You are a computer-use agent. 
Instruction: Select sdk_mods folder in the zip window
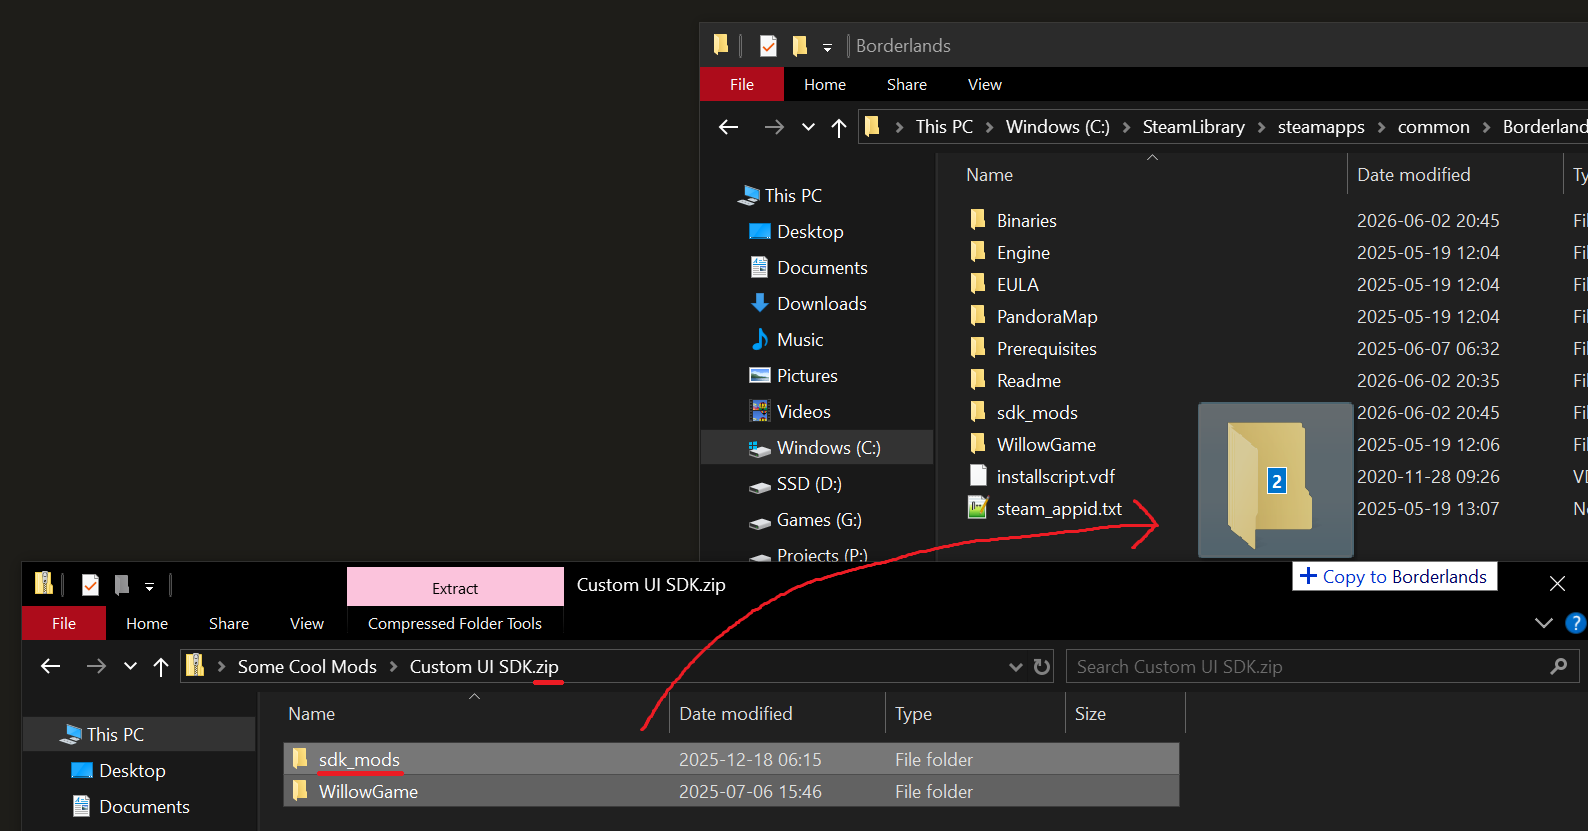[x=731, y=760]
